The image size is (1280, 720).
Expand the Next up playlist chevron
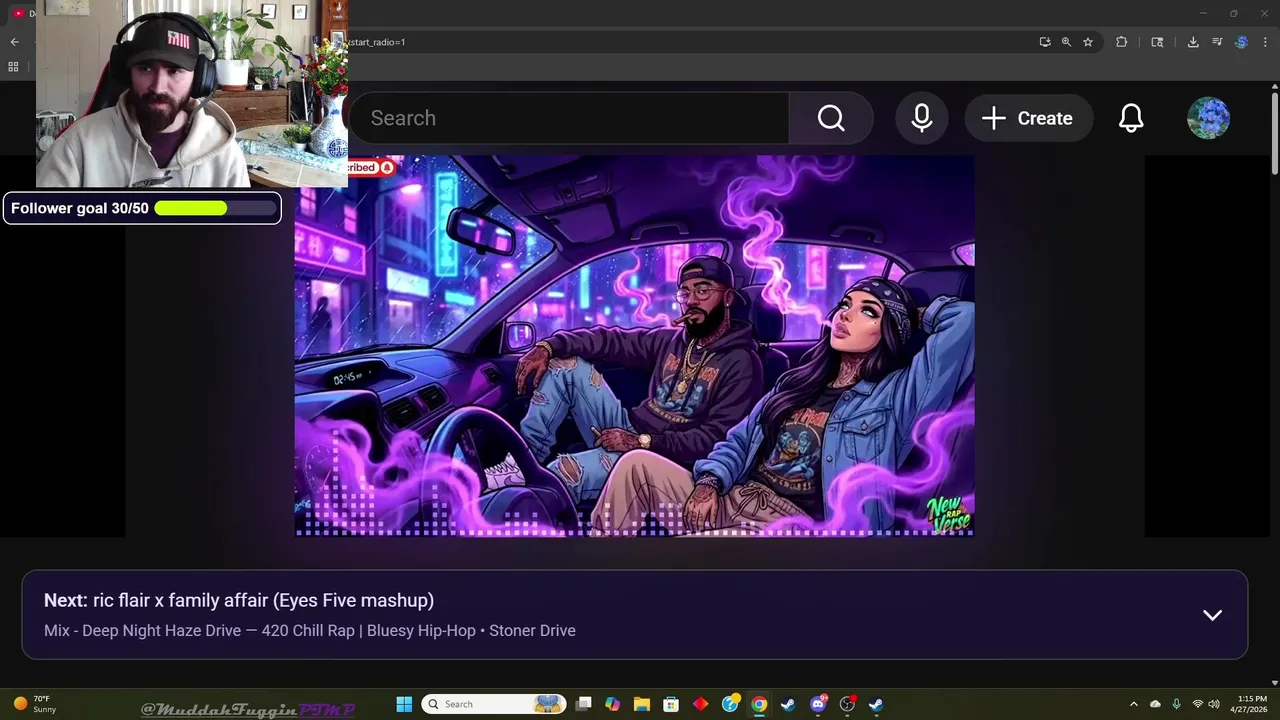coord(1212,615)
